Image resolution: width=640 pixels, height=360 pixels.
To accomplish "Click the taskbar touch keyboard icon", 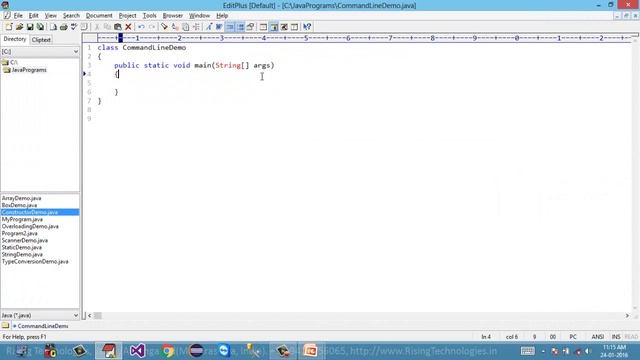I will [527, 351].
